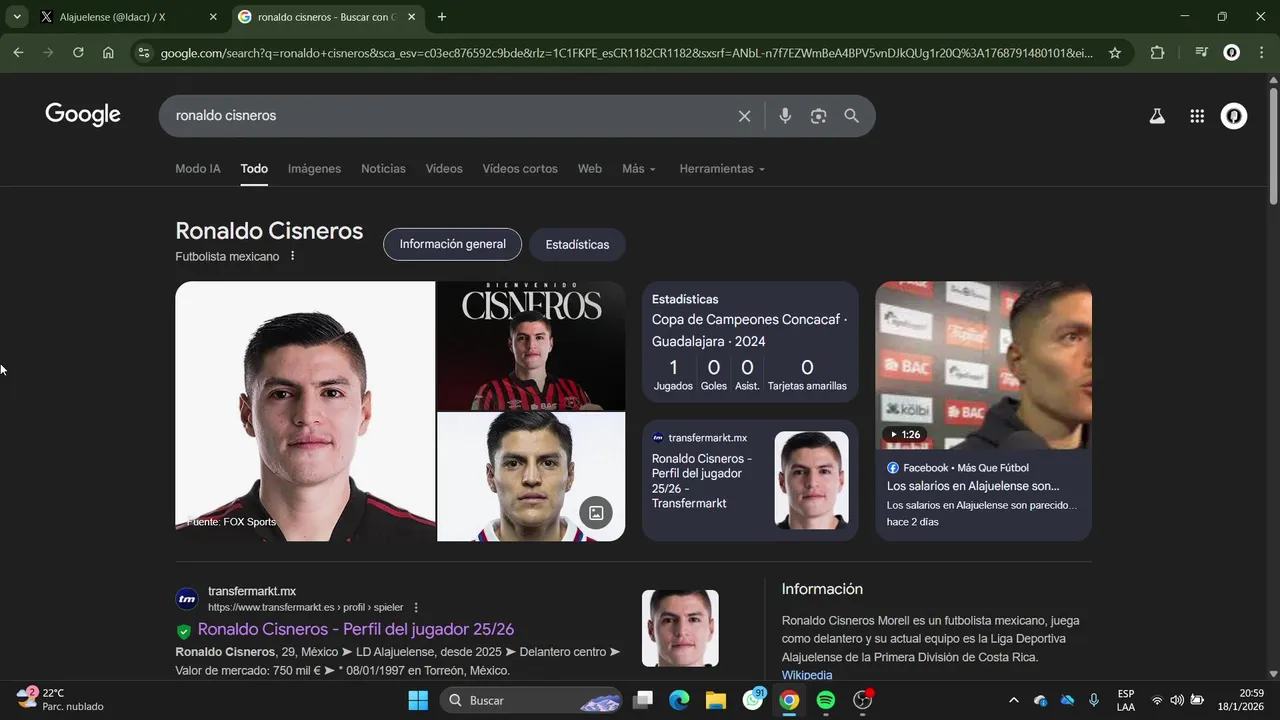
Task: Open options dots beside Futbolista mexicano
Action: [292, 256]
